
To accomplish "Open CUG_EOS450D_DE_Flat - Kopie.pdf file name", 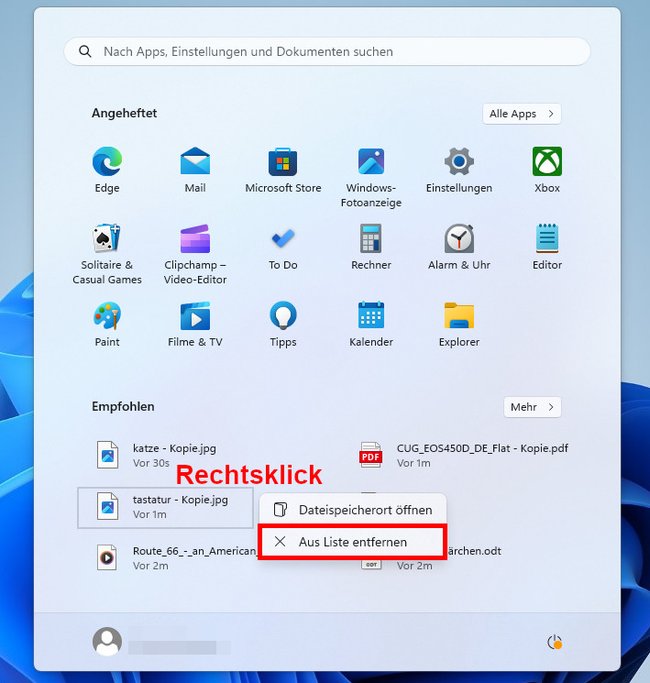I will pos(482,448).
